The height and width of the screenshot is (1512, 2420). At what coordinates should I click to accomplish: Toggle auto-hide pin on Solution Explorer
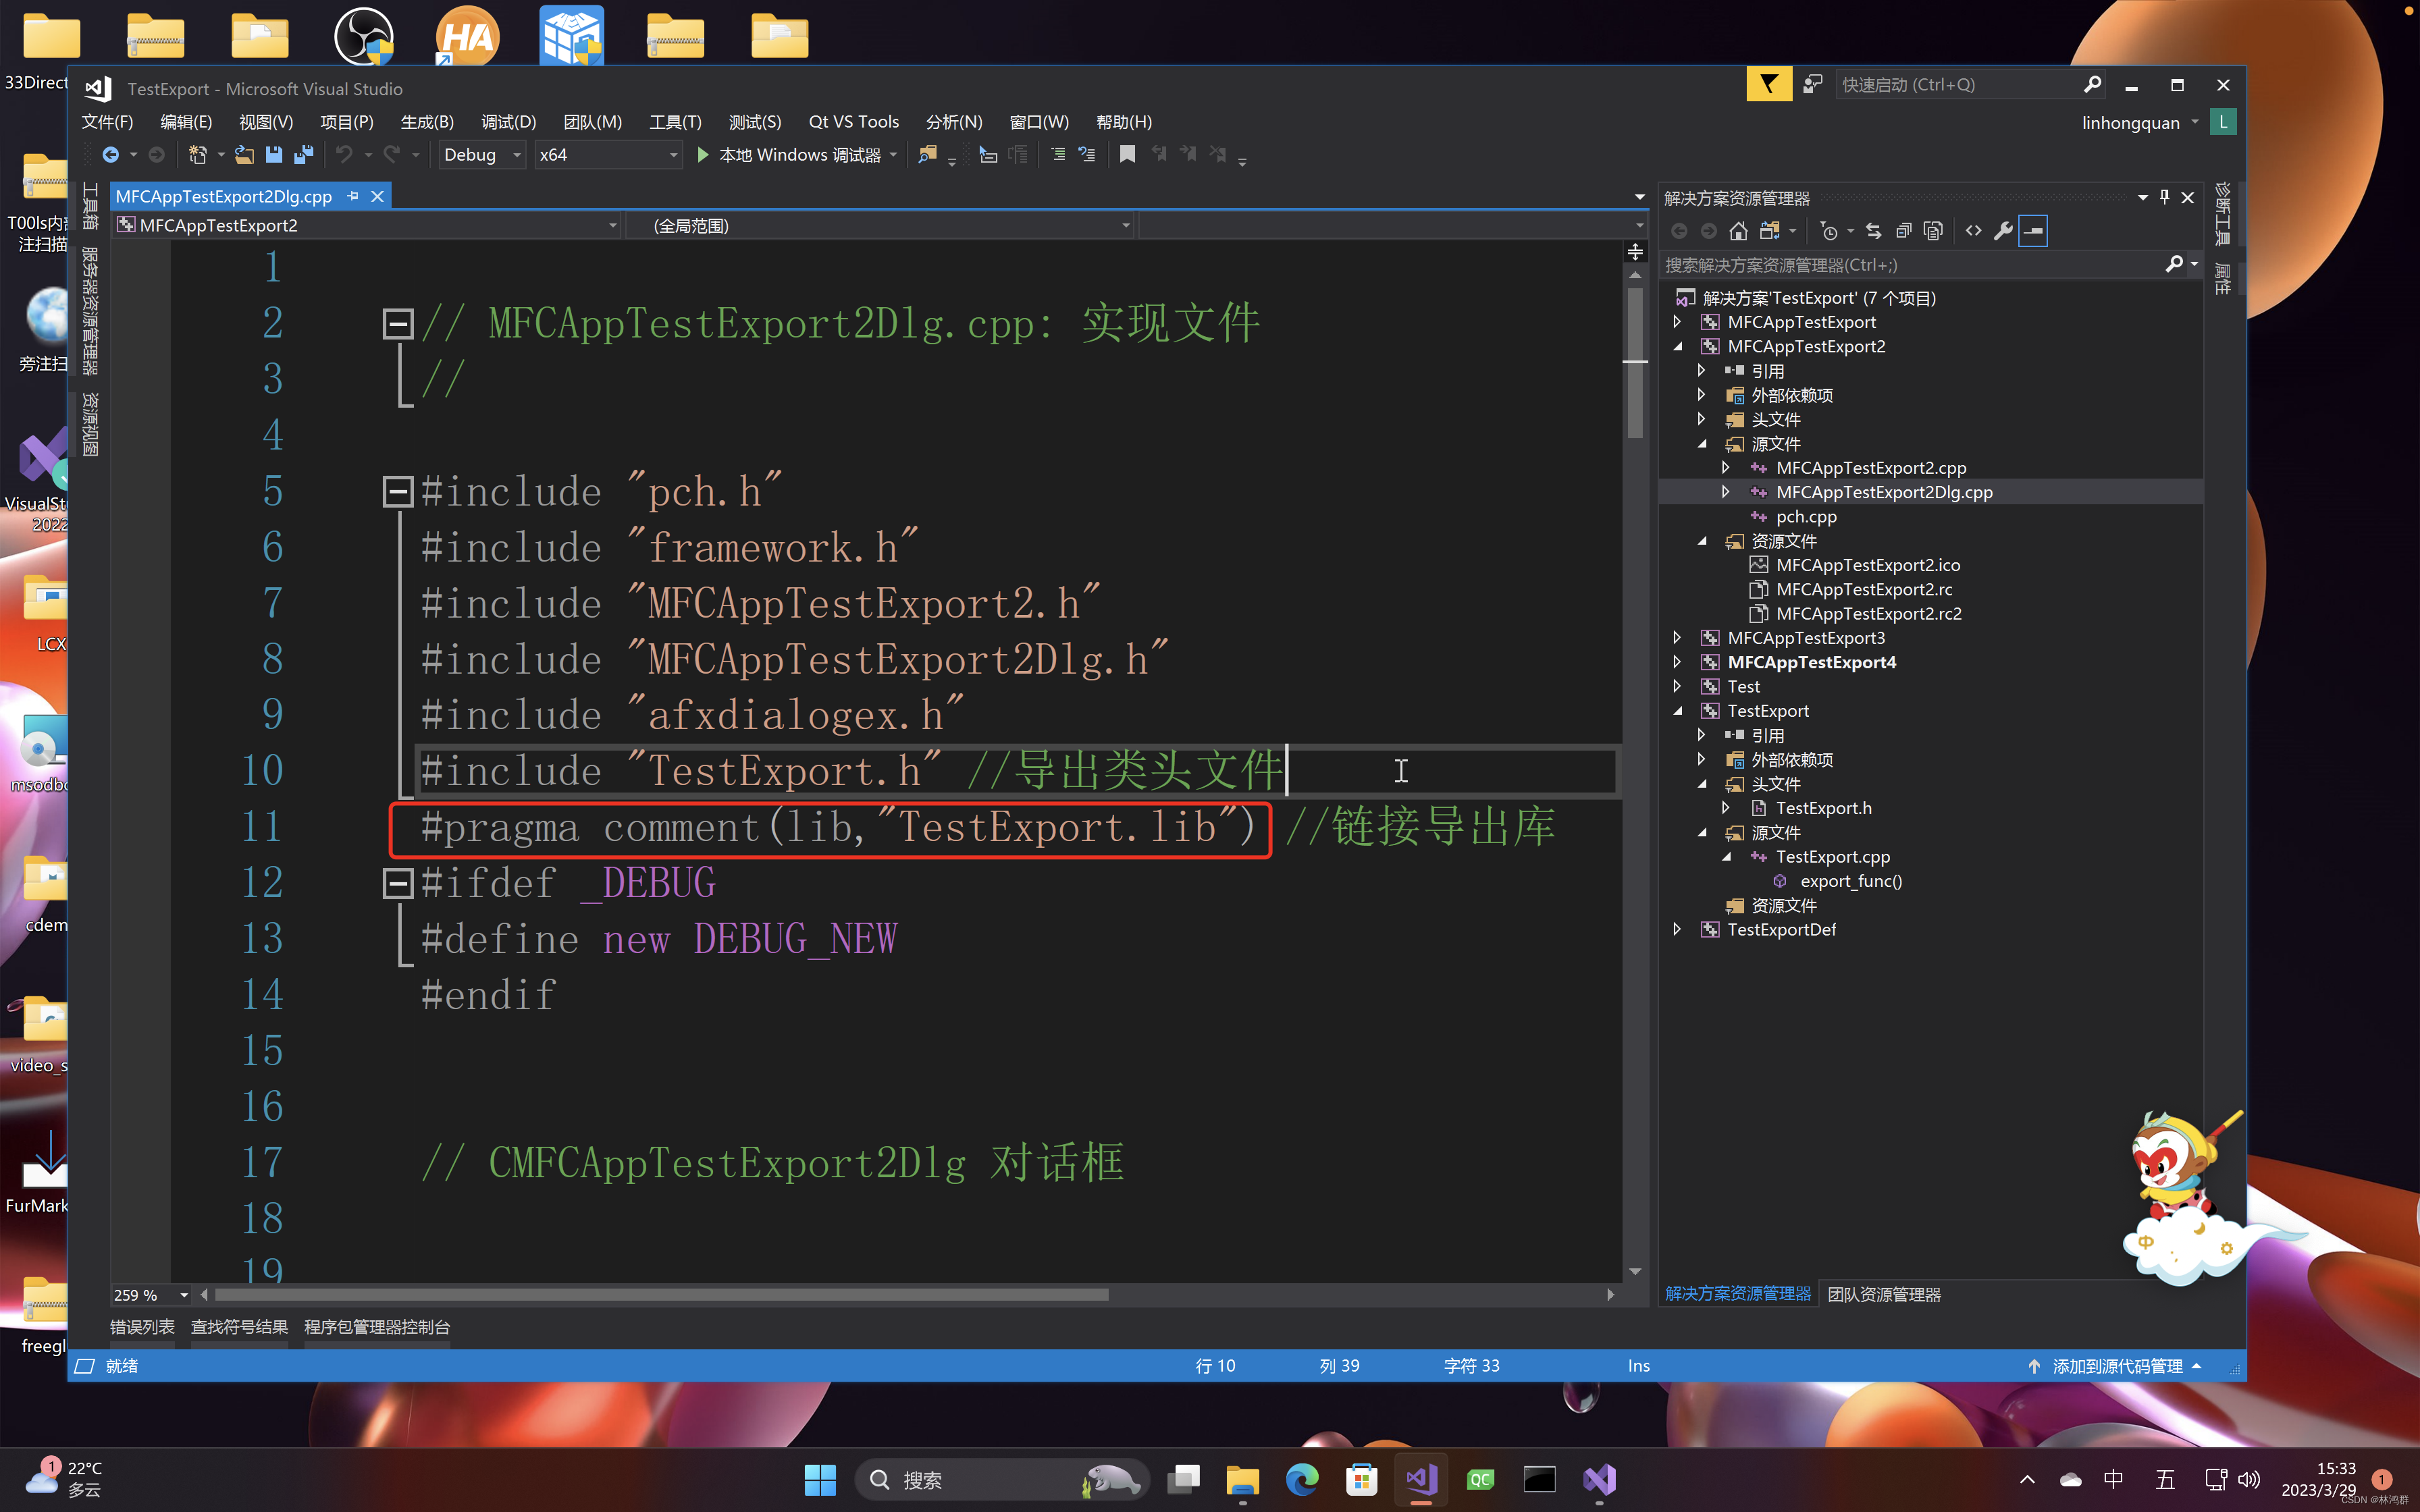coord(2165,197)
